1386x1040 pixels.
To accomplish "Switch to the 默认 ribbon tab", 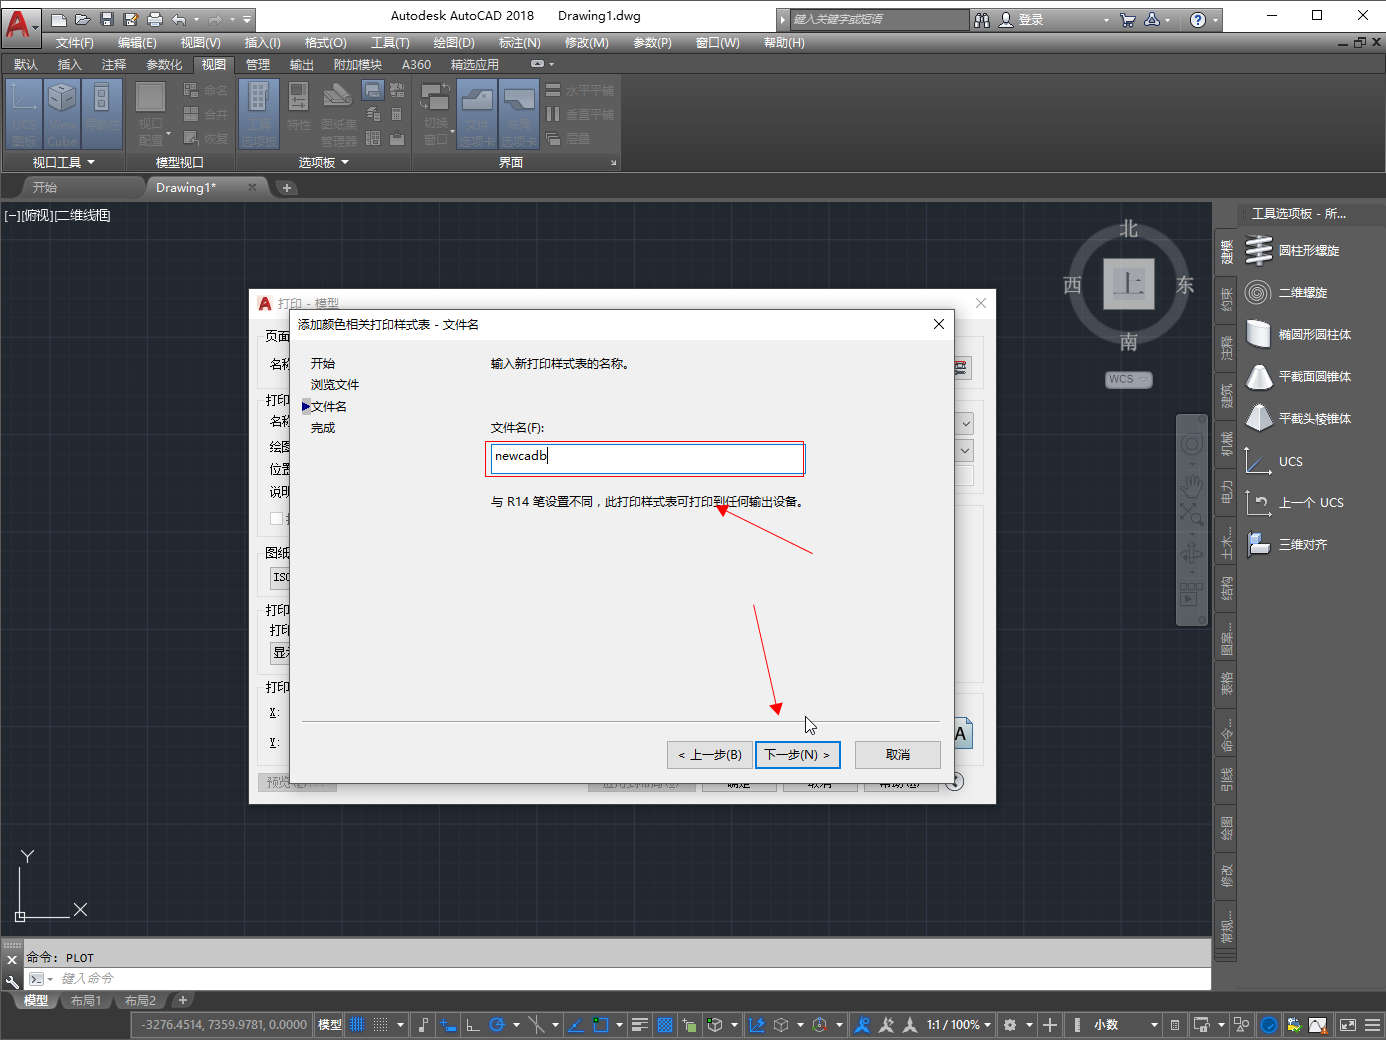I will click(x=26, y=64).
